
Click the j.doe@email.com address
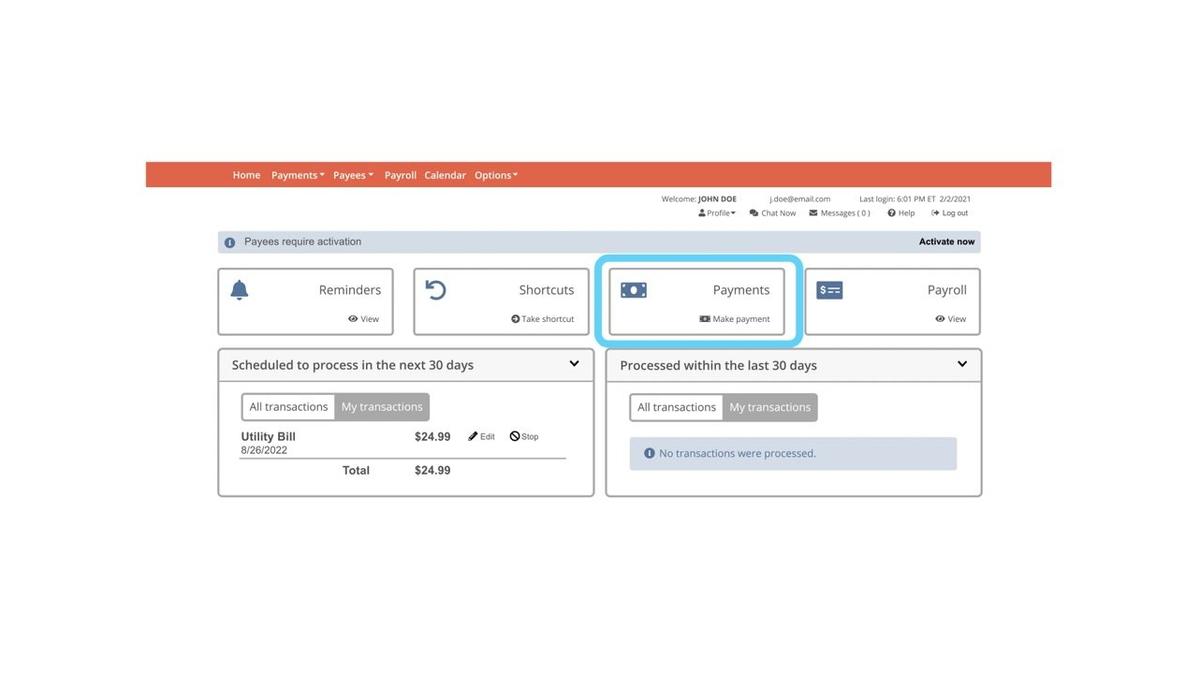tap(800, 199)
